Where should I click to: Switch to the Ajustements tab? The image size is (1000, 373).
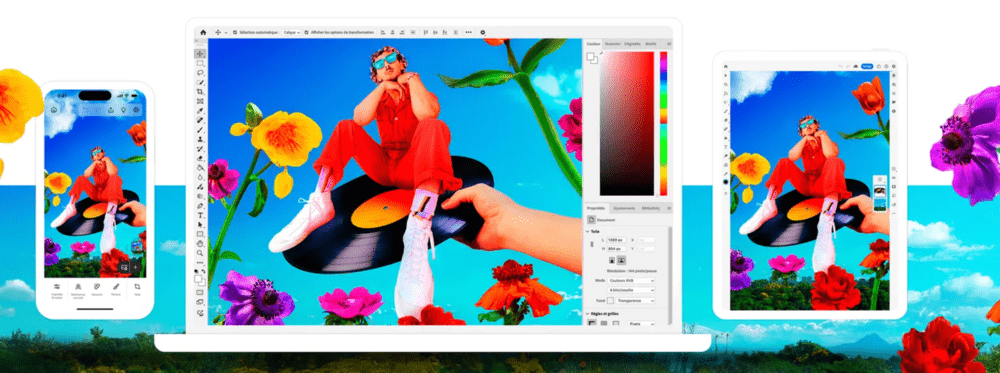tap(624, 208)
